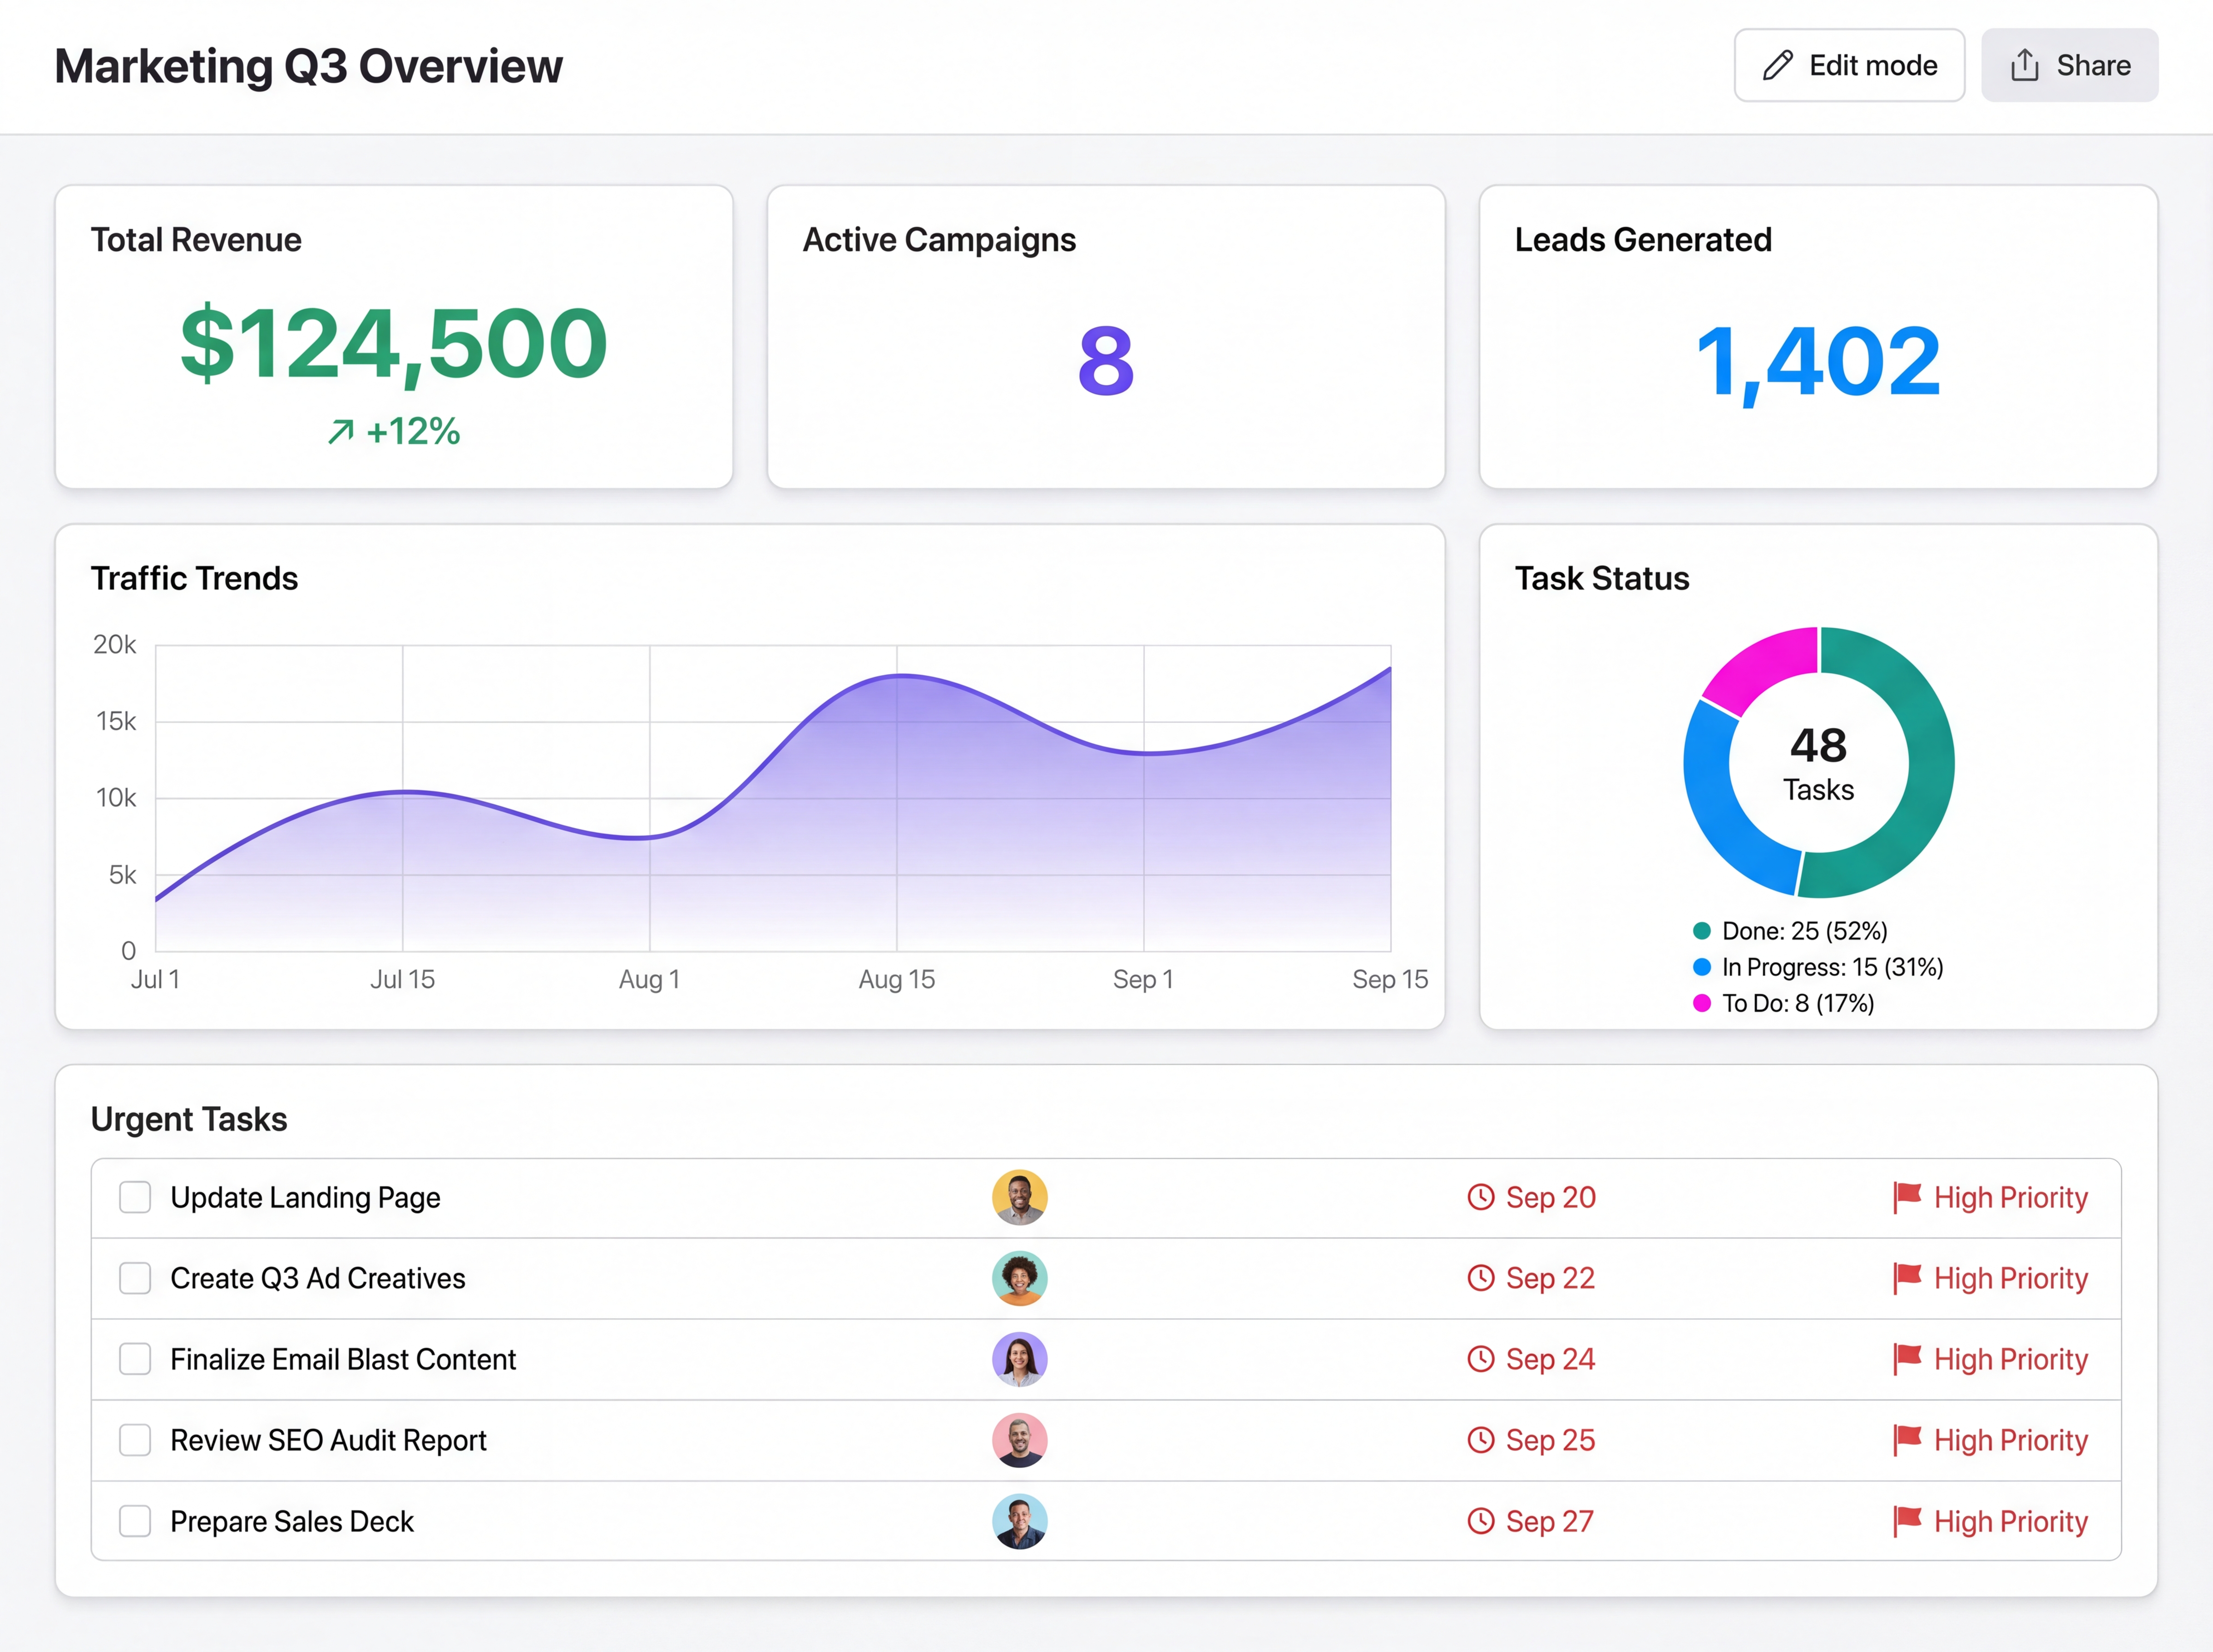Check off the Prepare Sales Deck task
The width and height of the screenshot is (2213, 1652).
point(135,1521)
